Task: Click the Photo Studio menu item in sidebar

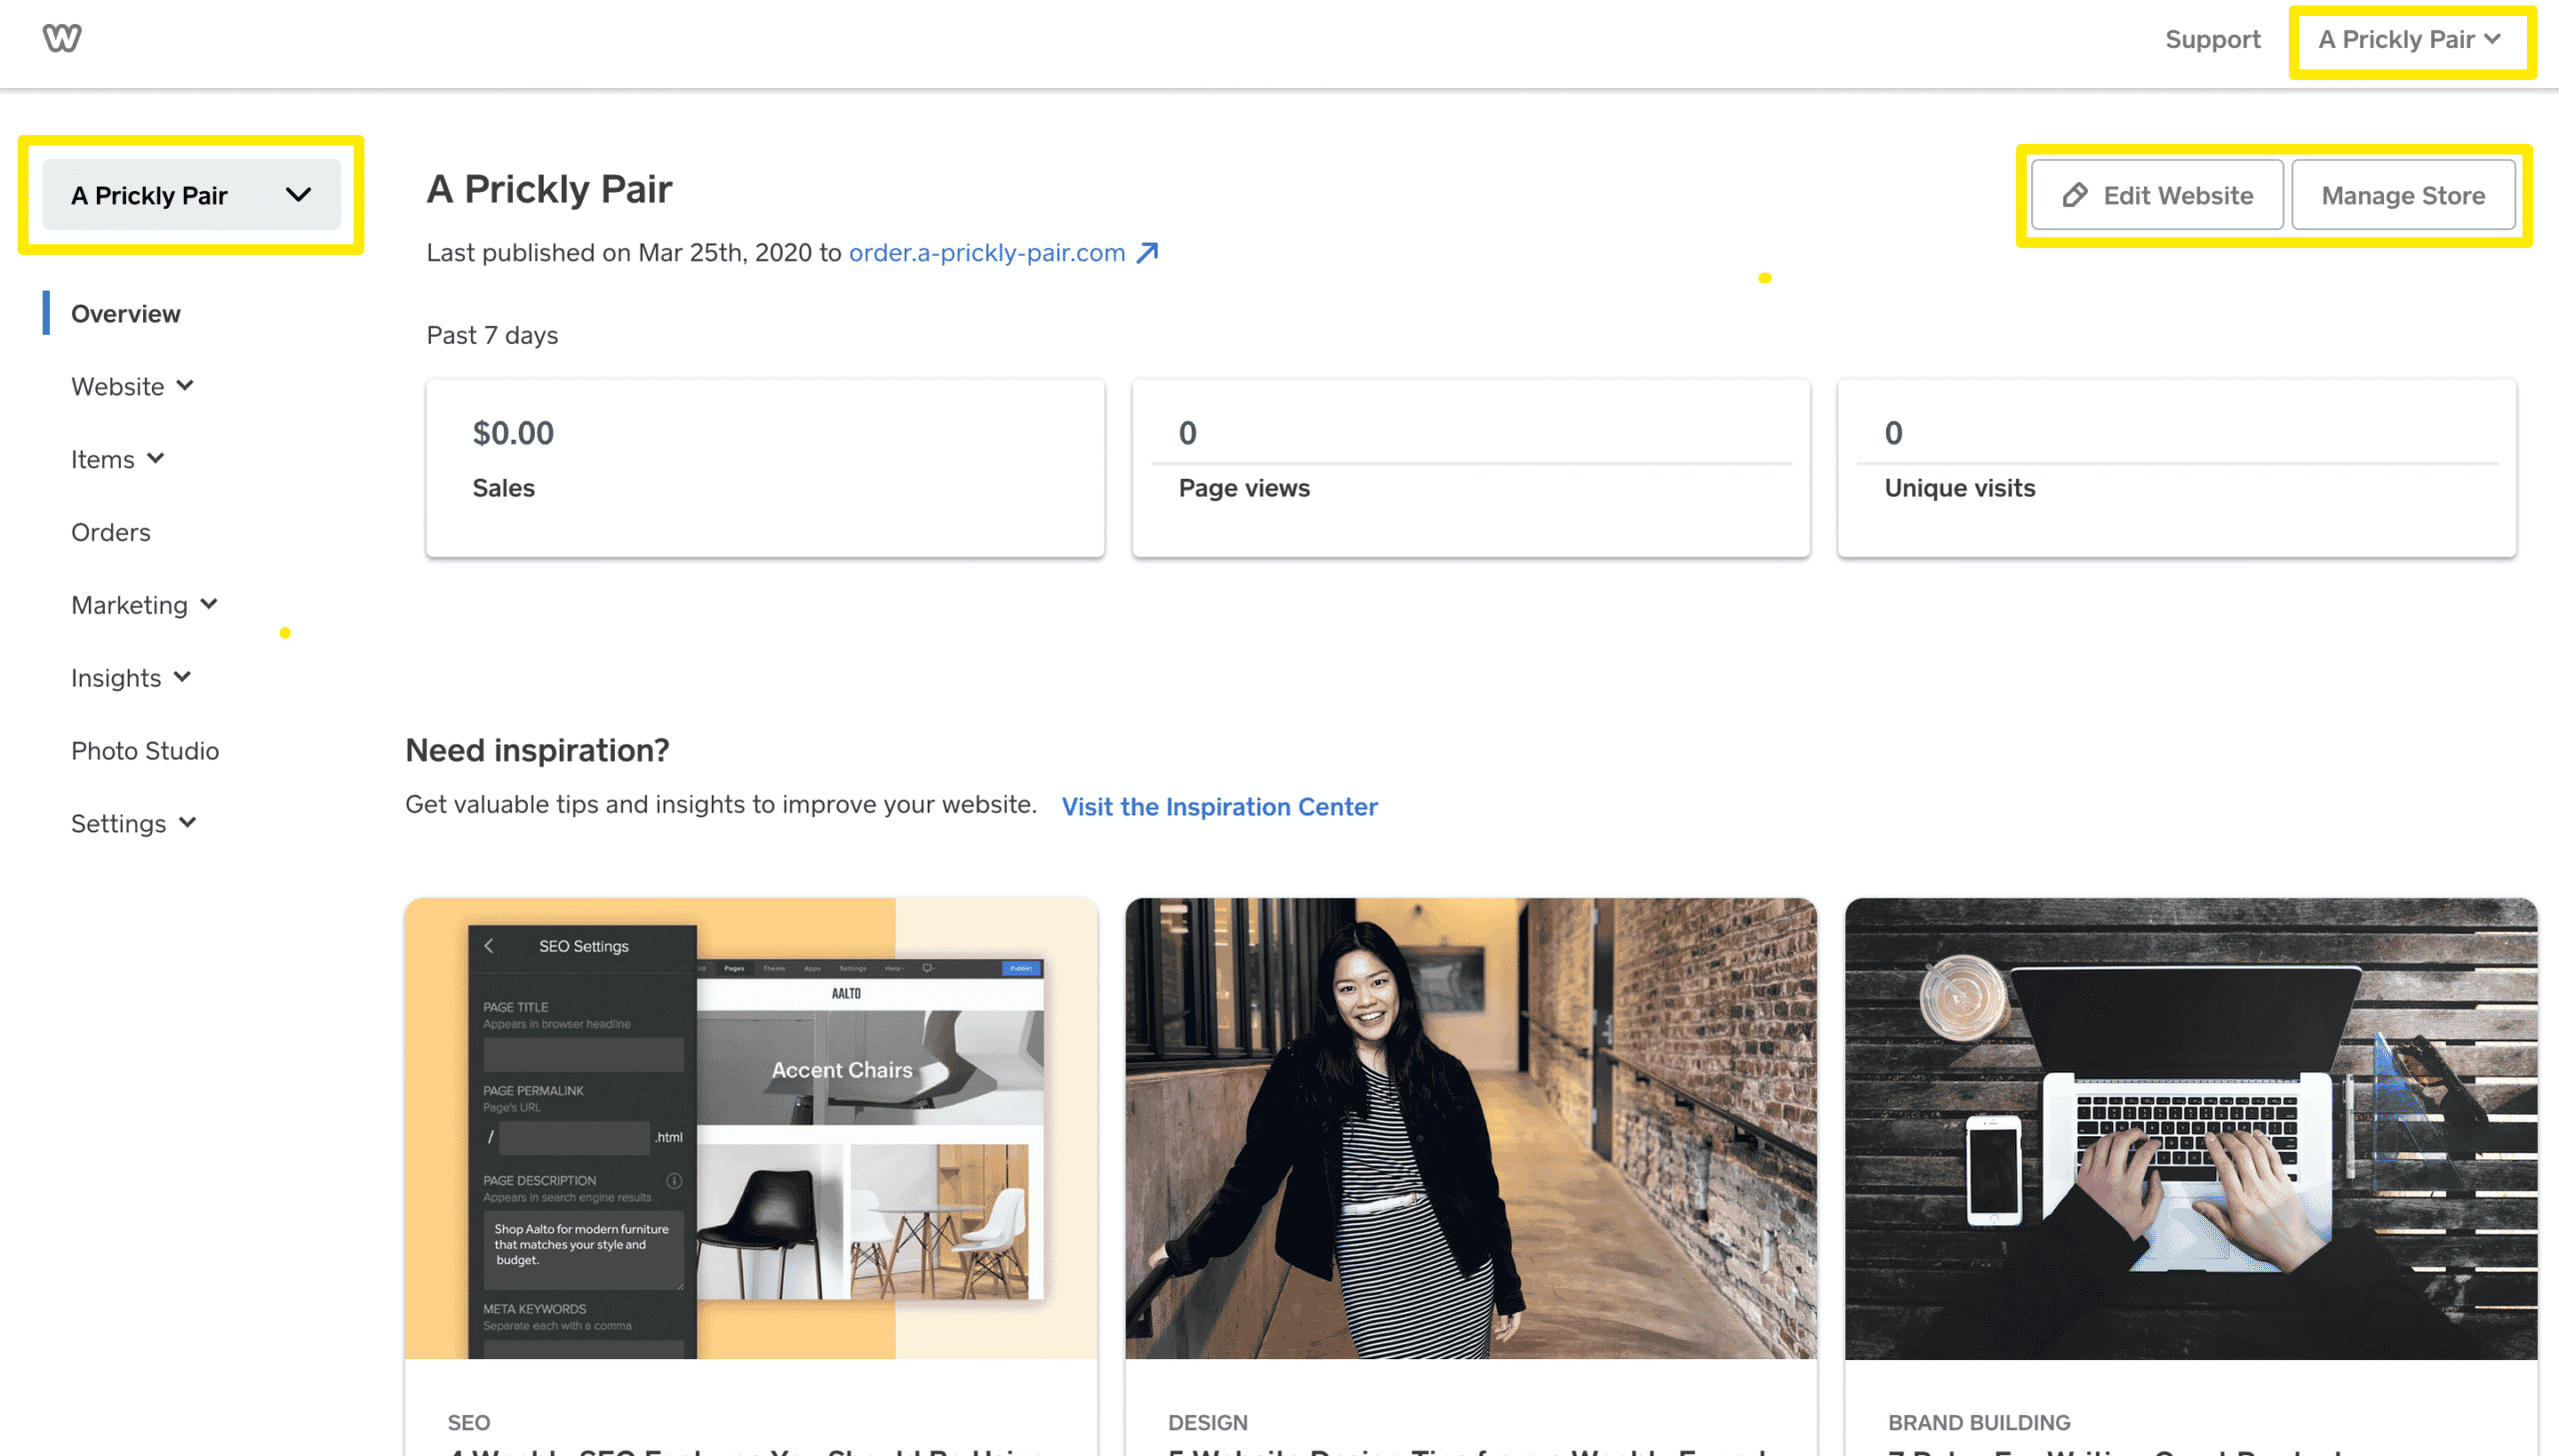Action: pos(144,748)
